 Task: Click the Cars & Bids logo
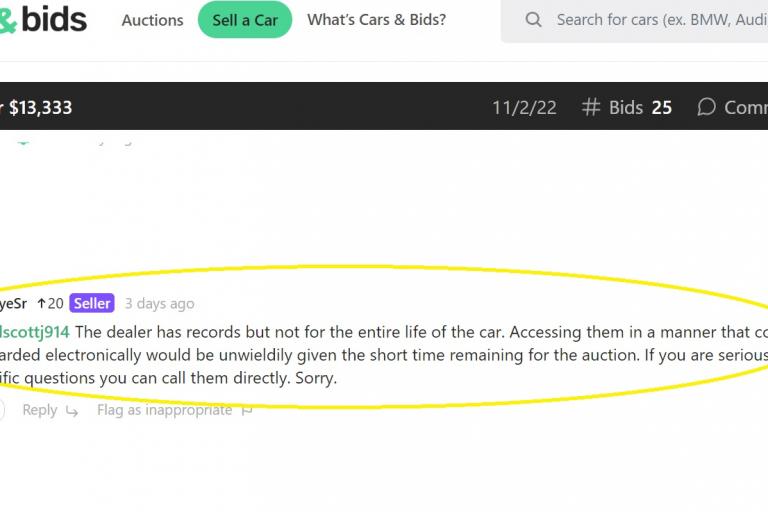pyautogui.click(x=43, y=20)
